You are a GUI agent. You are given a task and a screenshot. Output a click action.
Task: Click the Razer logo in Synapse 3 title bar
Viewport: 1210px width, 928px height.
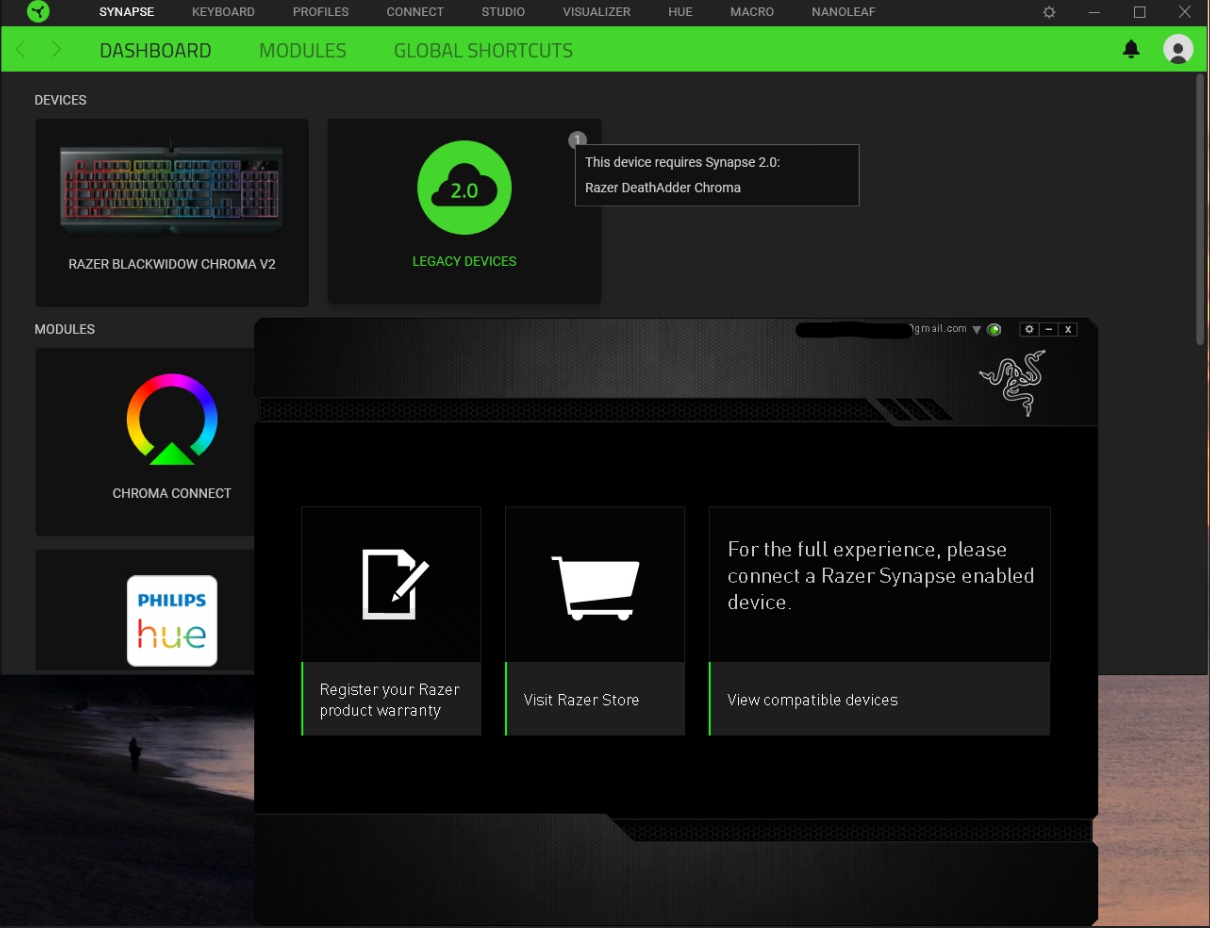38,12
